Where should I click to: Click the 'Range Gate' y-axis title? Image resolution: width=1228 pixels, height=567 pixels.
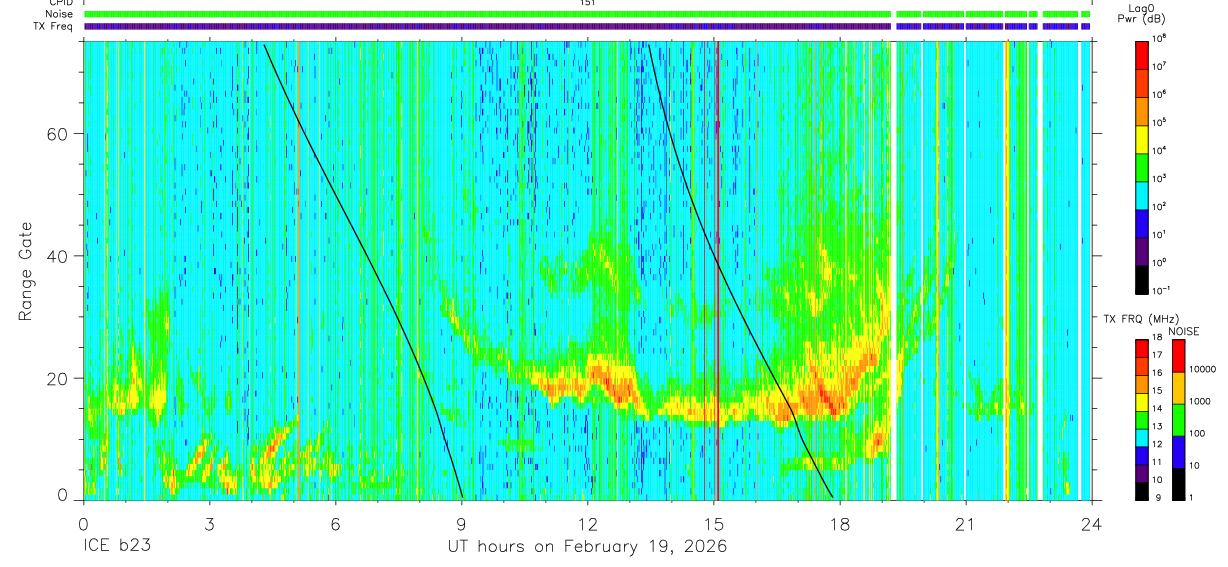point(26,271)
